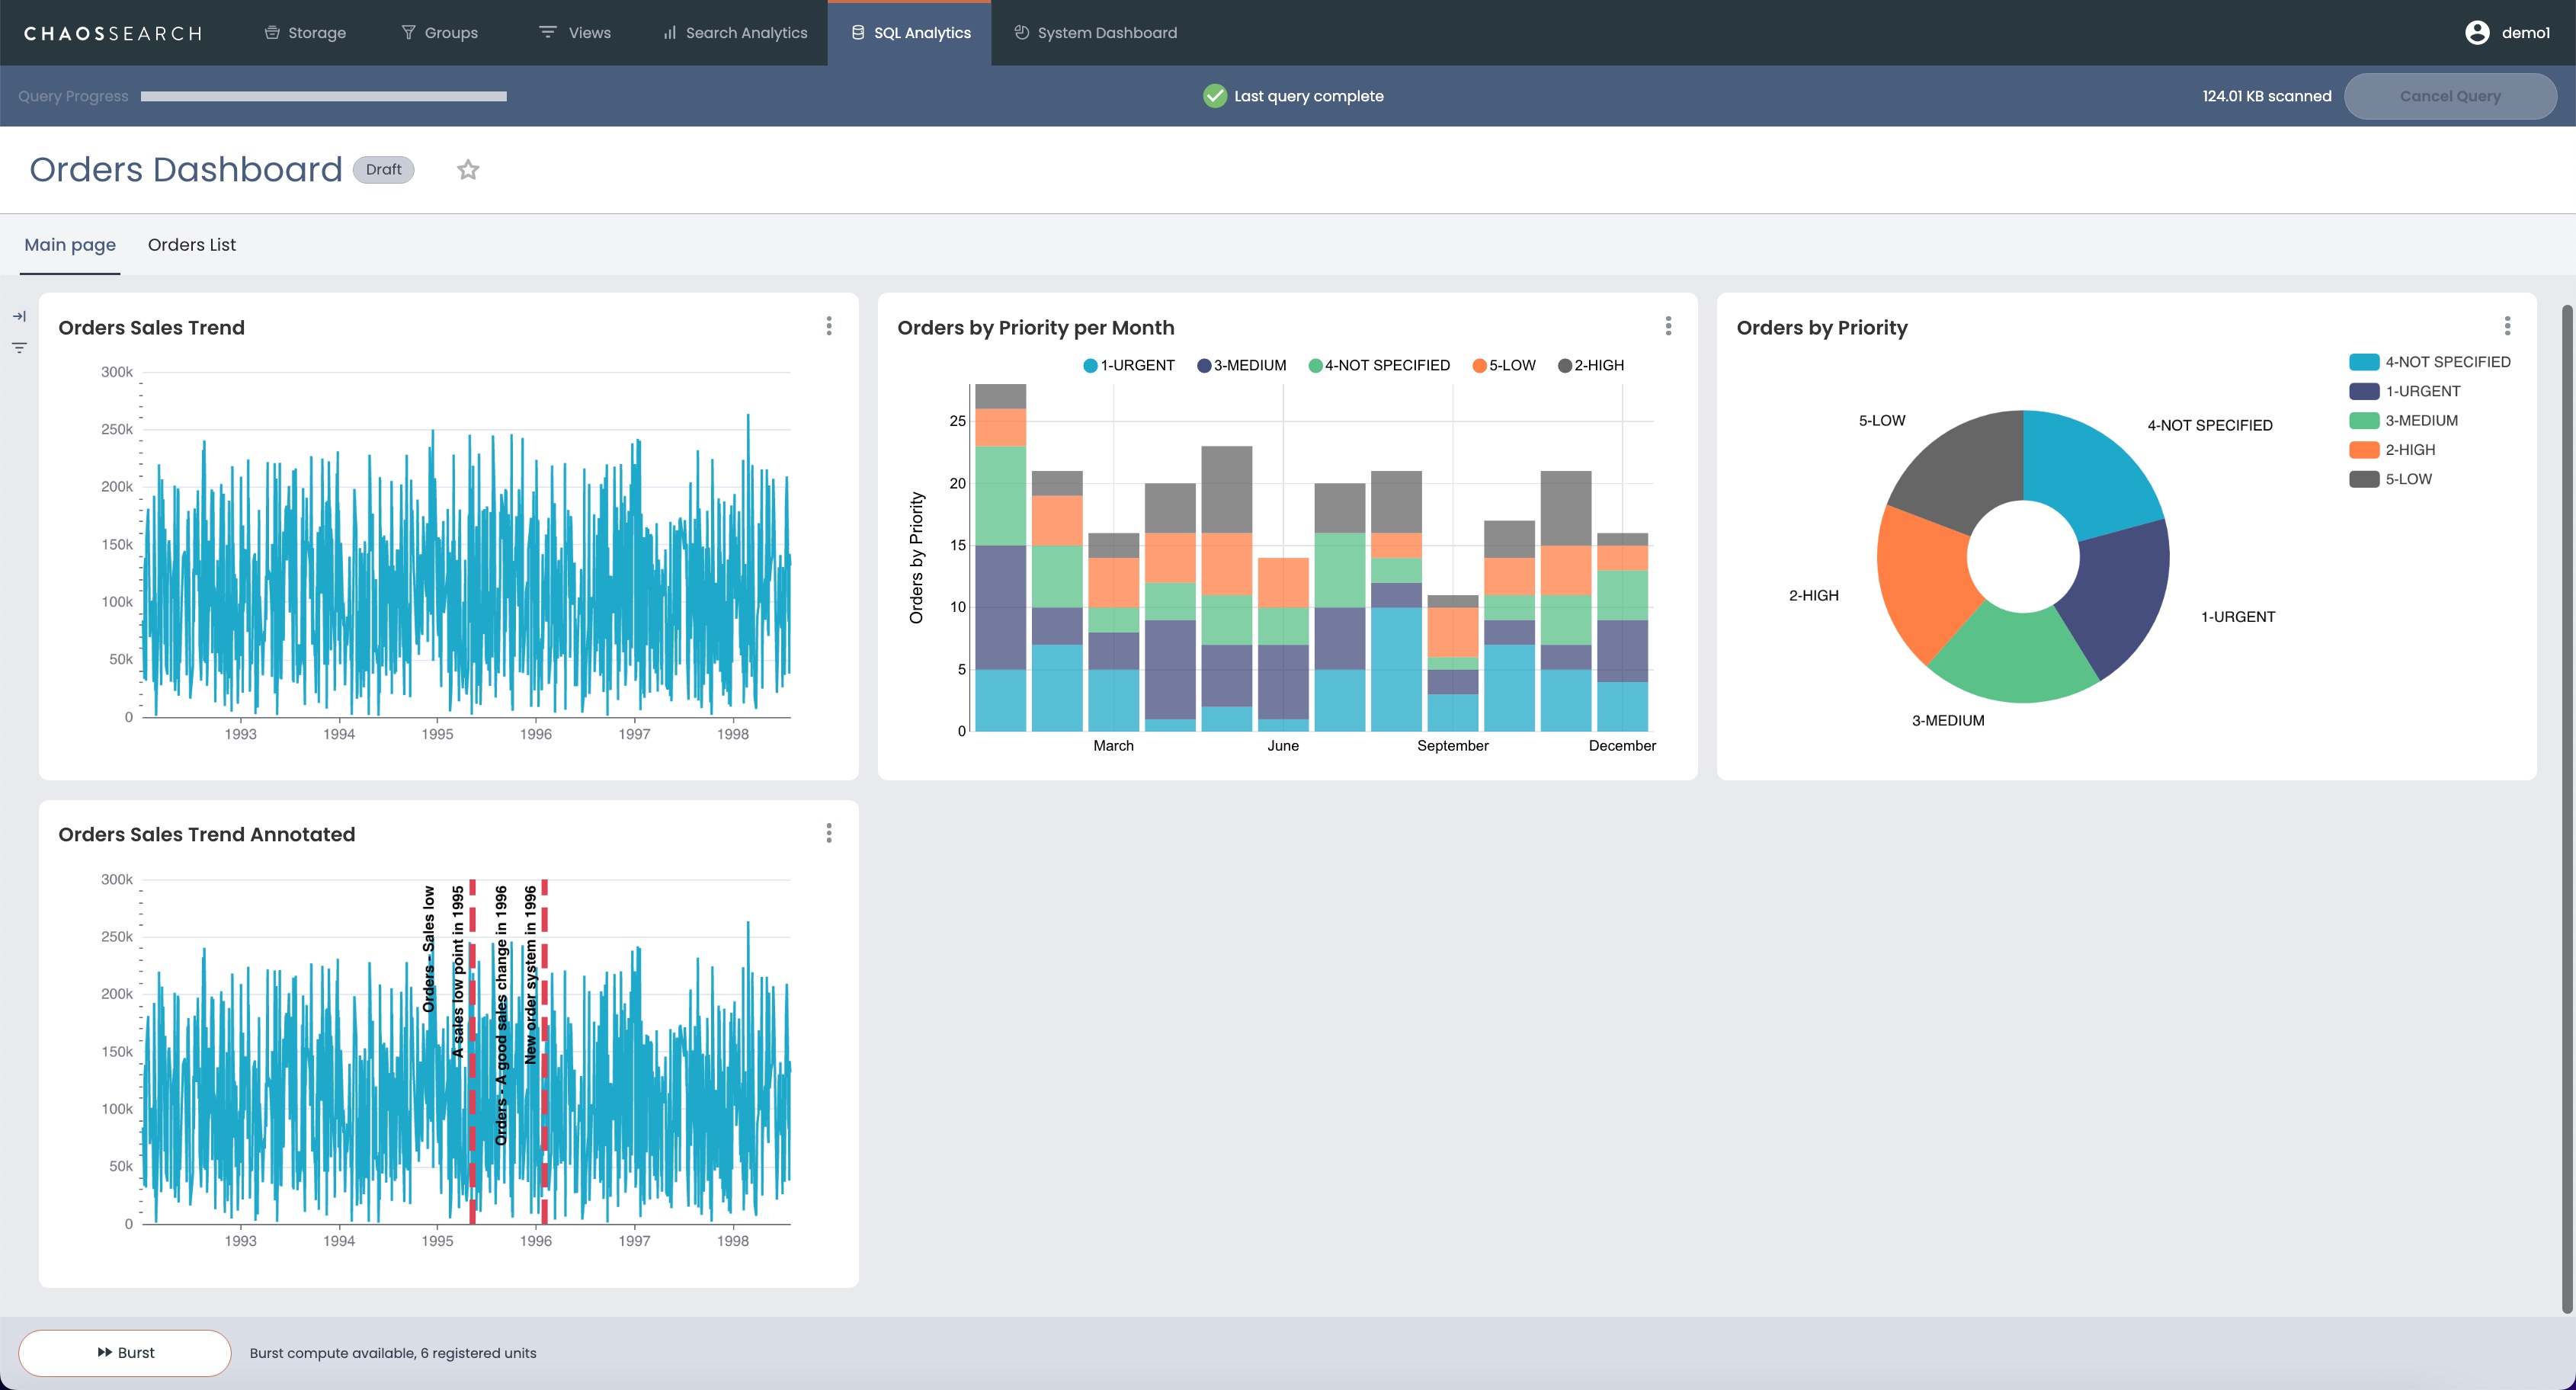Viewport: 2576px width, 1390px height.
Task: Click the vertical scrollbar on the right edge
Action: click(x=2566, y=800)
